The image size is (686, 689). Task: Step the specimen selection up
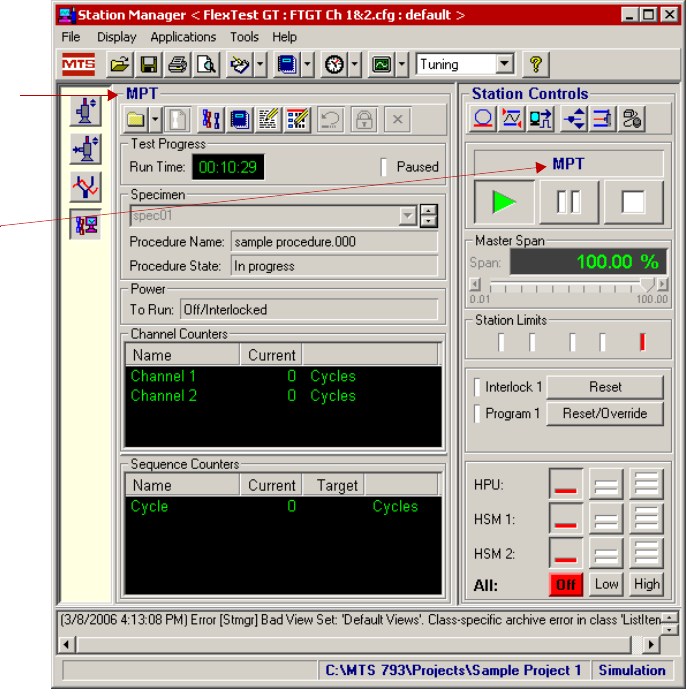pyautogui.click(x=428, y=210)
